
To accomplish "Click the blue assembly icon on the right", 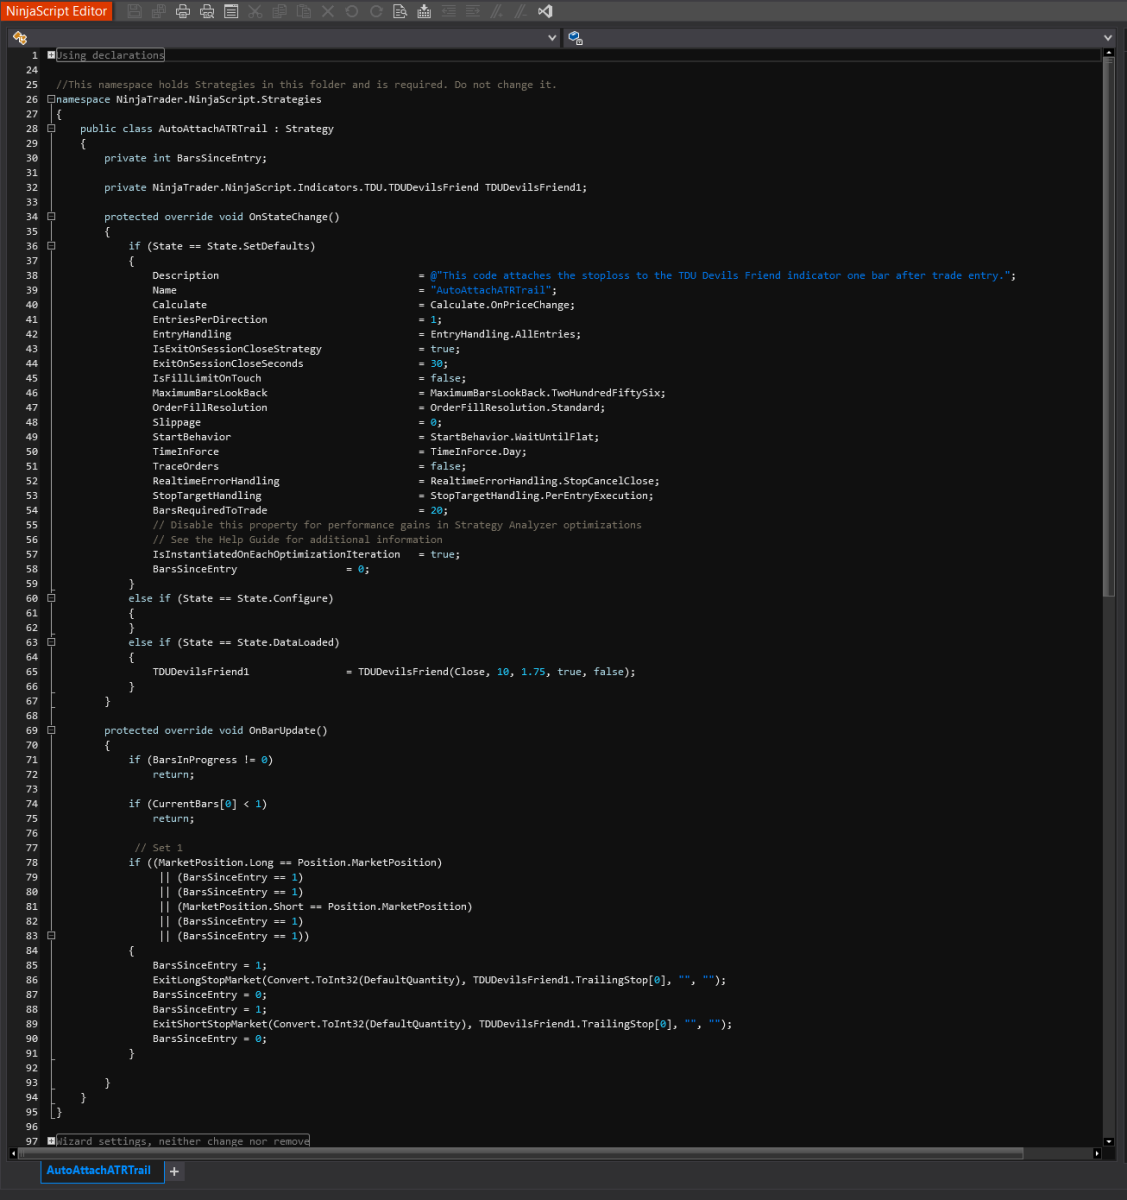I will click(573, 37).
